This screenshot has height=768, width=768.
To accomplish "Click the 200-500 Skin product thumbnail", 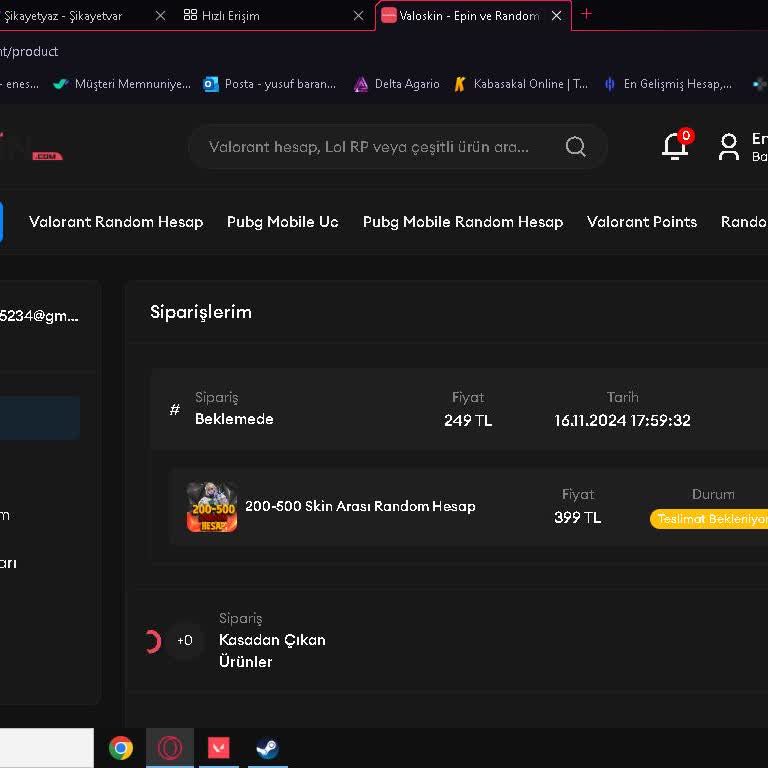I will click(212, 506).
